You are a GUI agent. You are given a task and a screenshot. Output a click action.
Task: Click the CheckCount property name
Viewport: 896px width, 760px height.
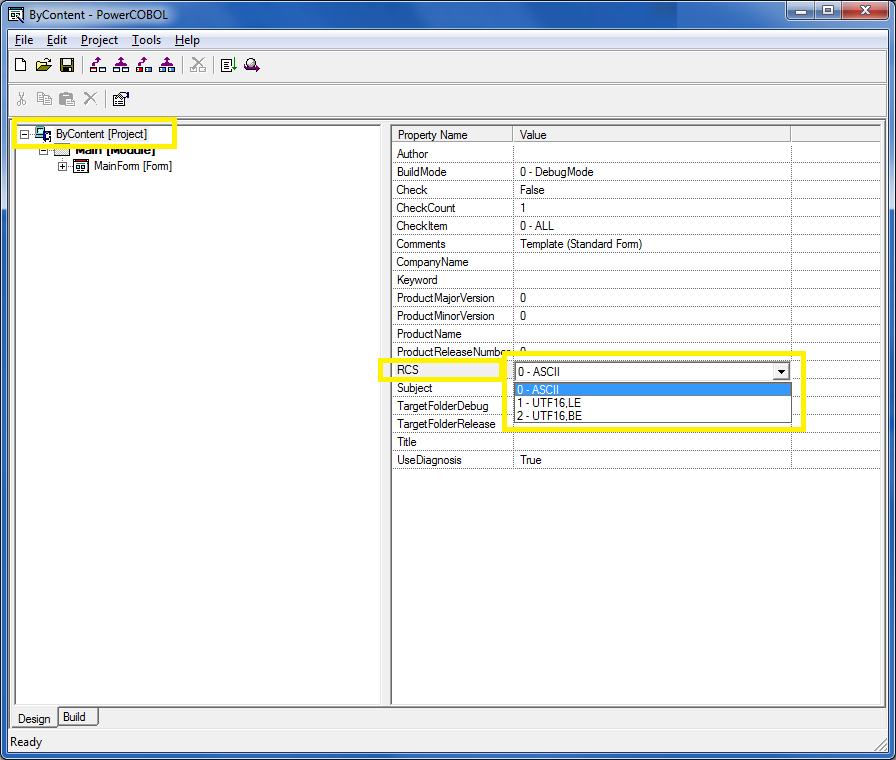pos(426,208)
